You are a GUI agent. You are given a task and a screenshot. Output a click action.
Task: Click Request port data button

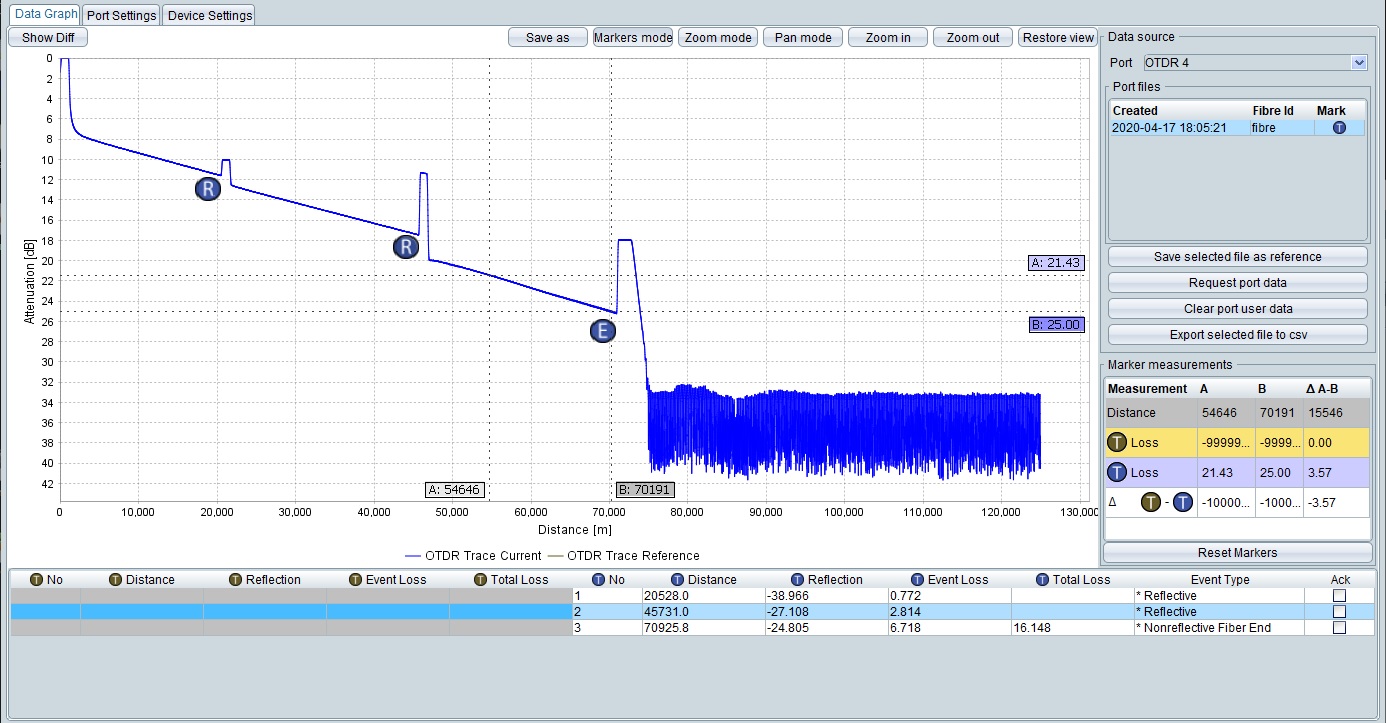1237,283
